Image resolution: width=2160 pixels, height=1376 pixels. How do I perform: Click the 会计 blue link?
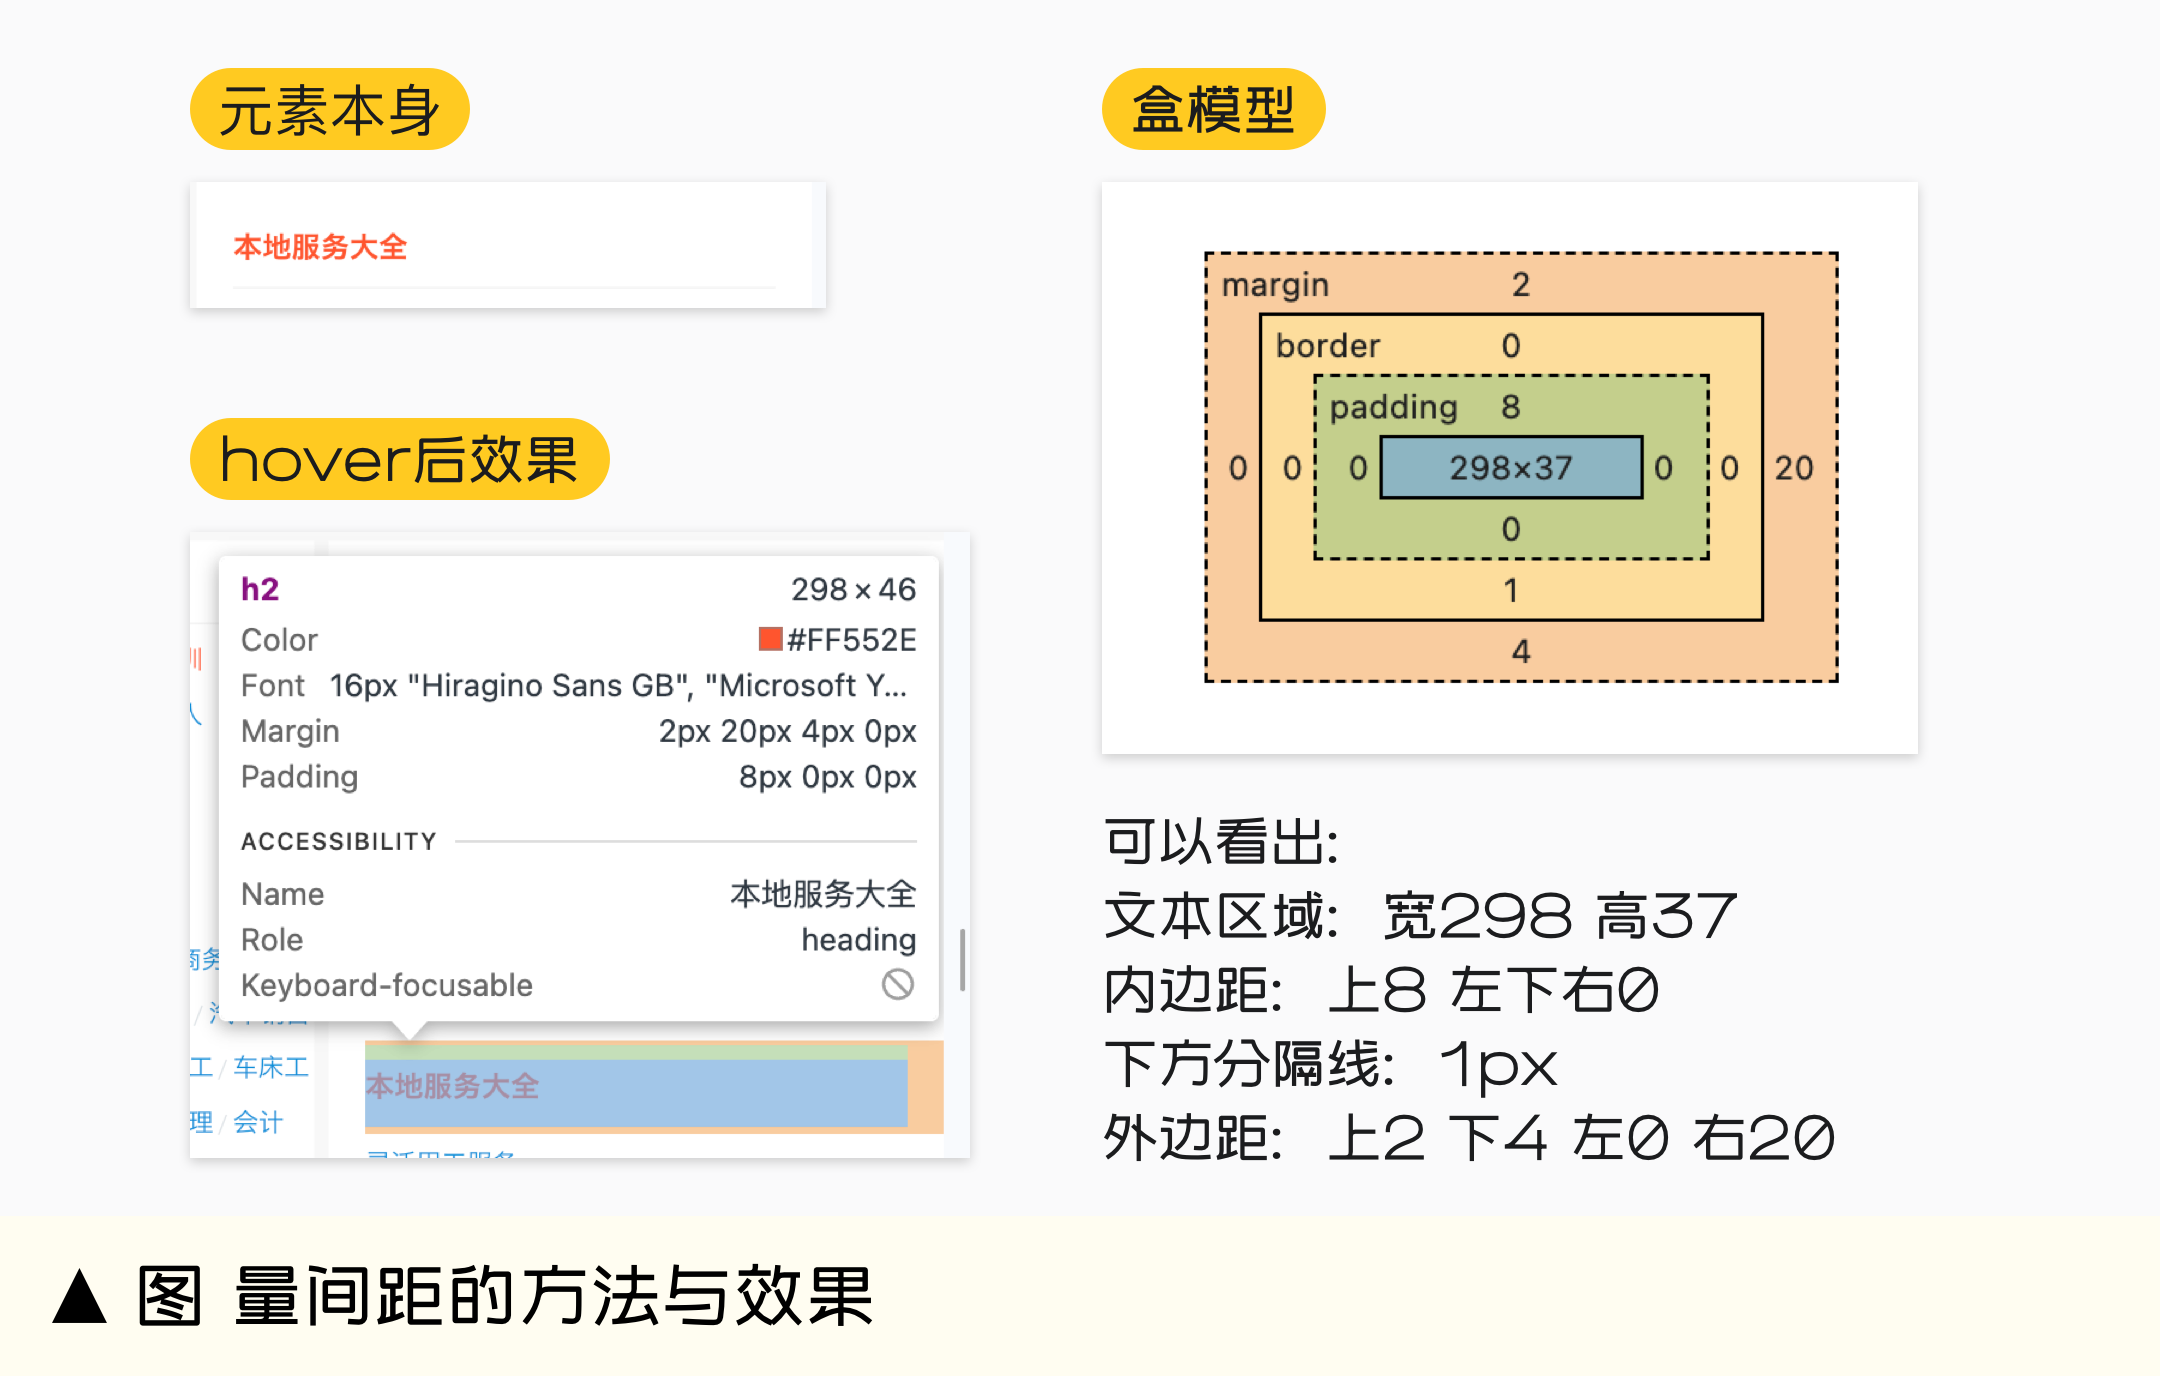(x=258, y=1122)
